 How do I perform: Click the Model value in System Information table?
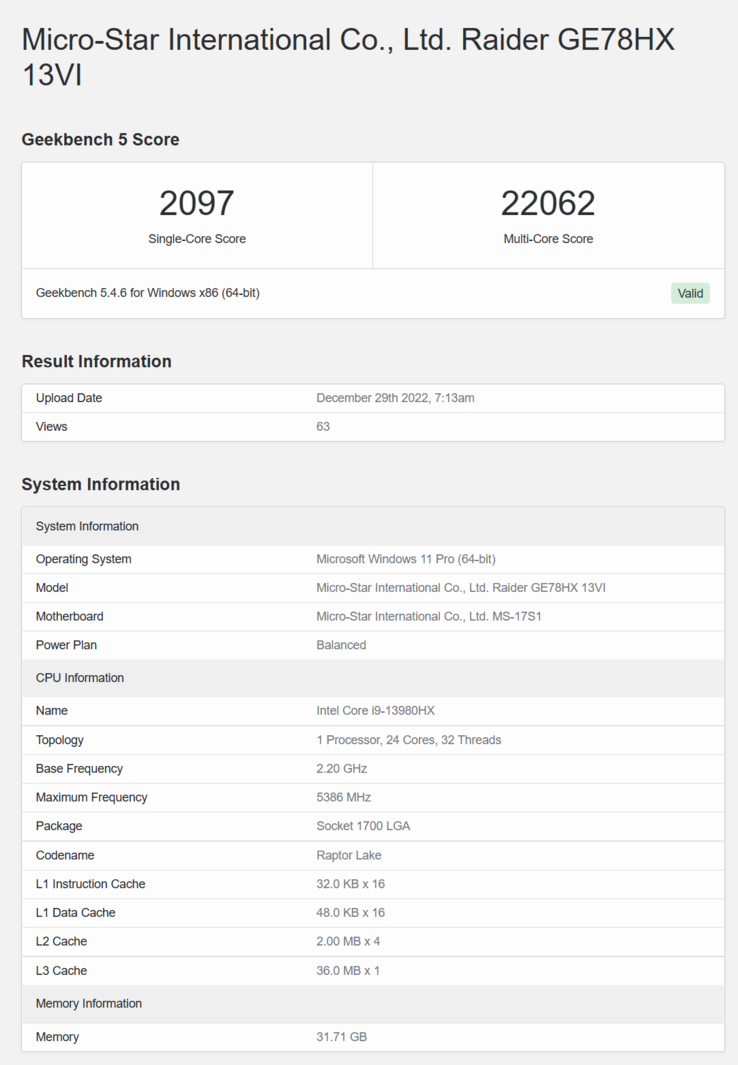click(460, 588)
